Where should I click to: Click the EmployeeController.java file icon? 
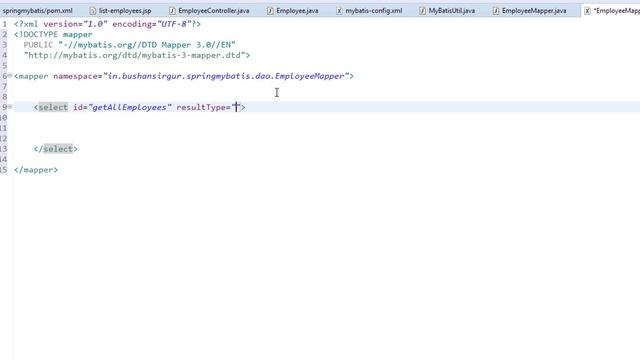click(x=172, y=11)
